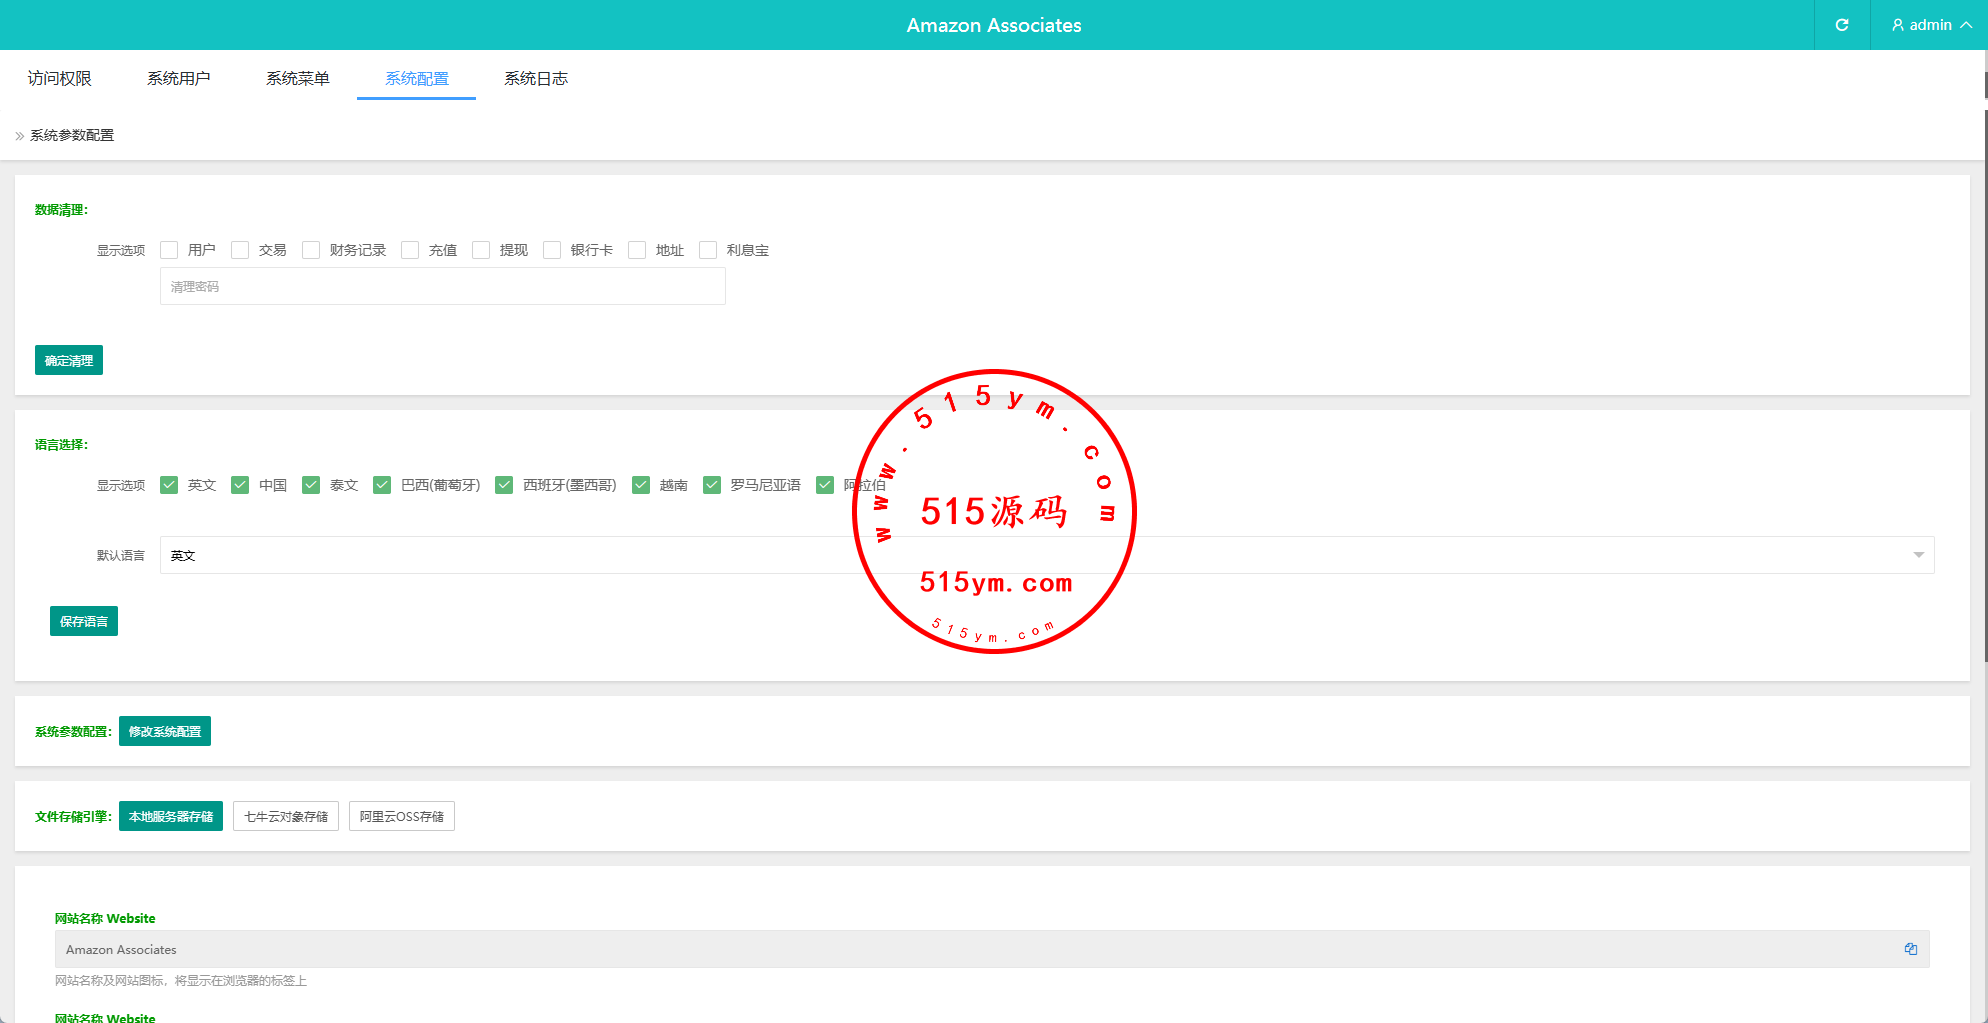1988x1023 pixels.
Task: Click the 保存语言 button
Action: click(x=84, y=621)
